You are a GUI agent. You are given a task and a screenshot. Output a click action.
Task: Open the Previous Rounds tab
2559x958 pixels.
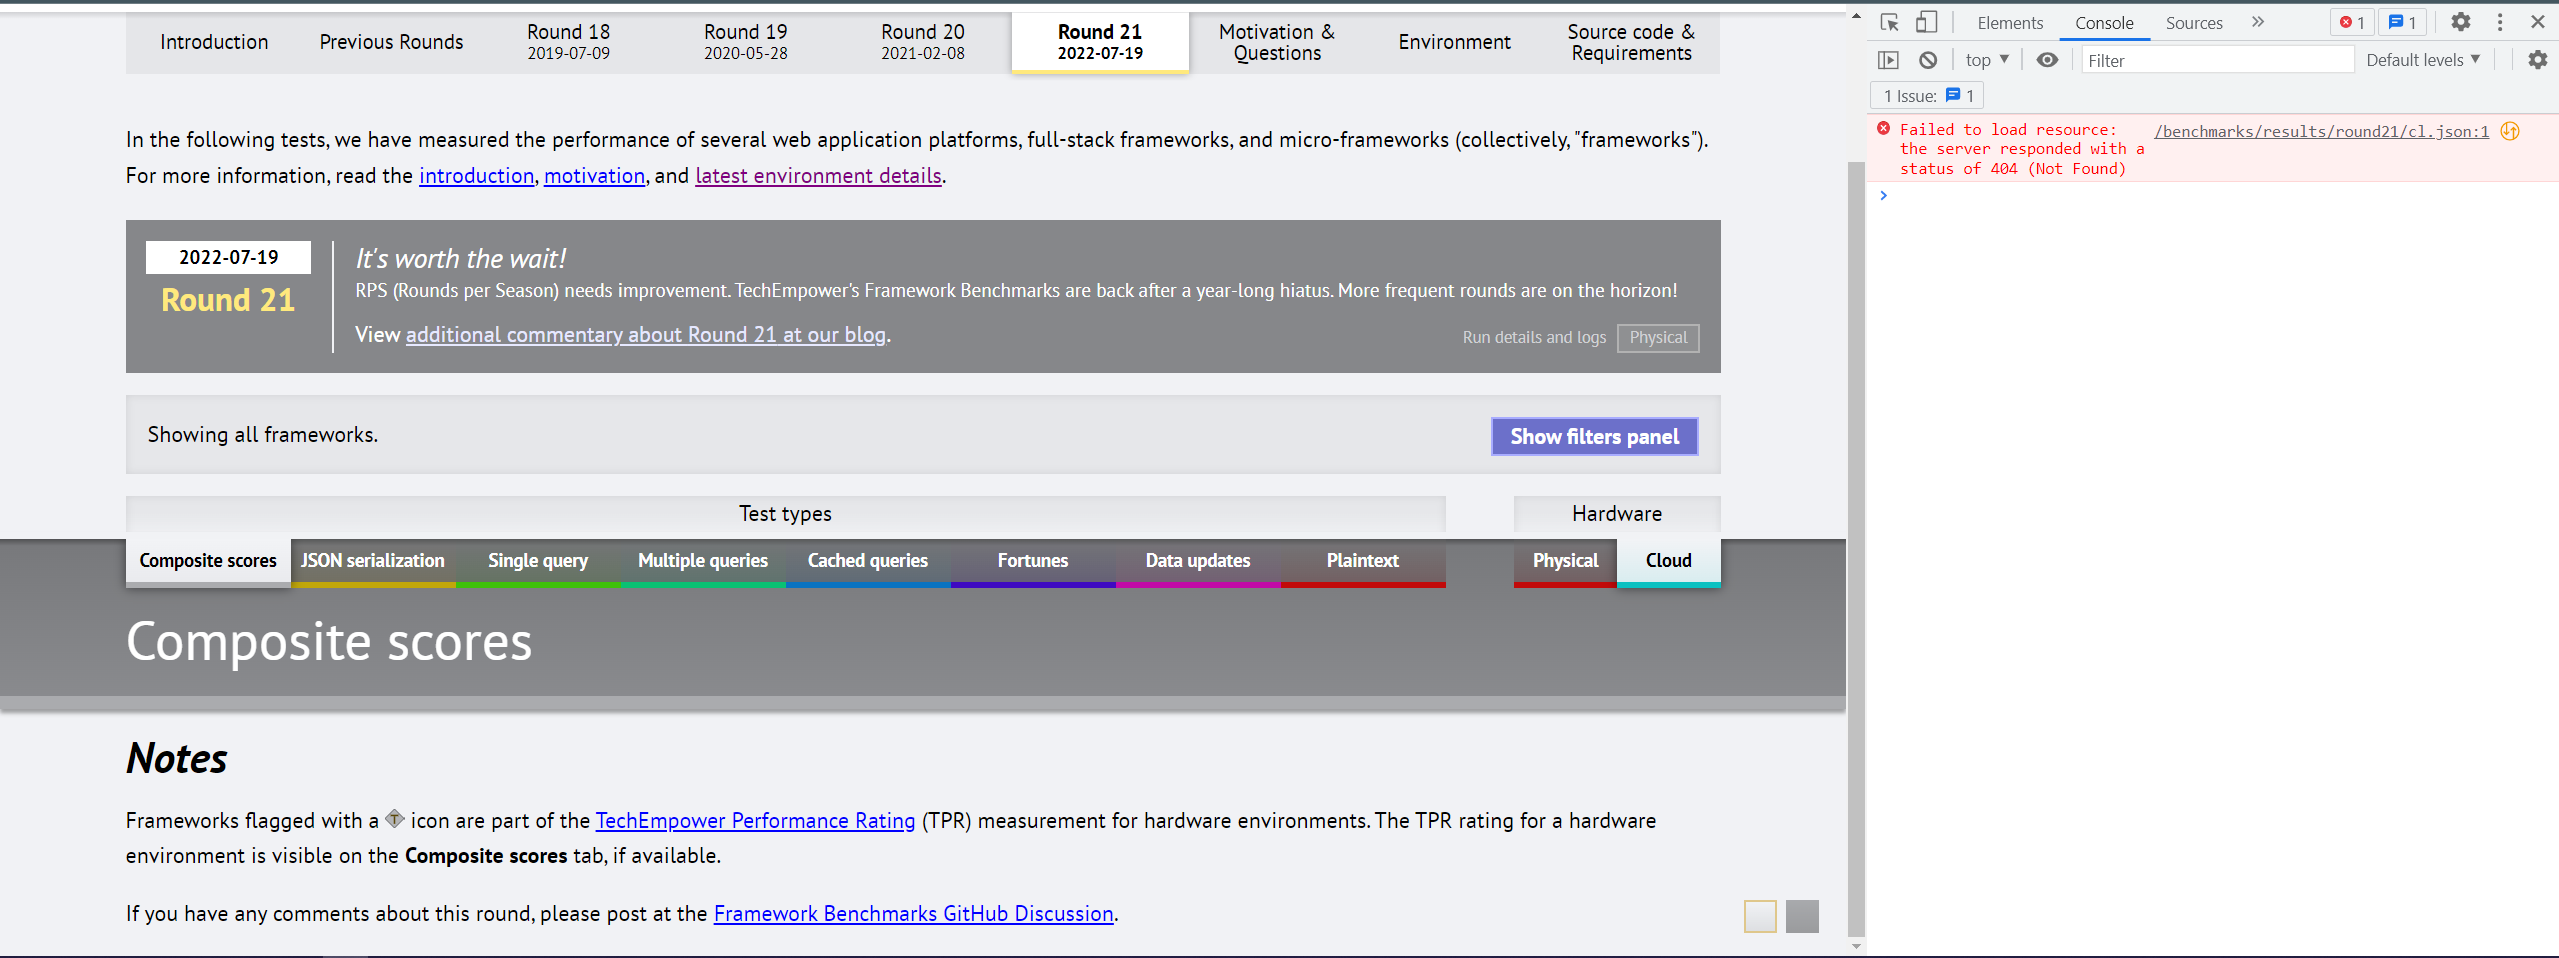[x=391, y=42]
